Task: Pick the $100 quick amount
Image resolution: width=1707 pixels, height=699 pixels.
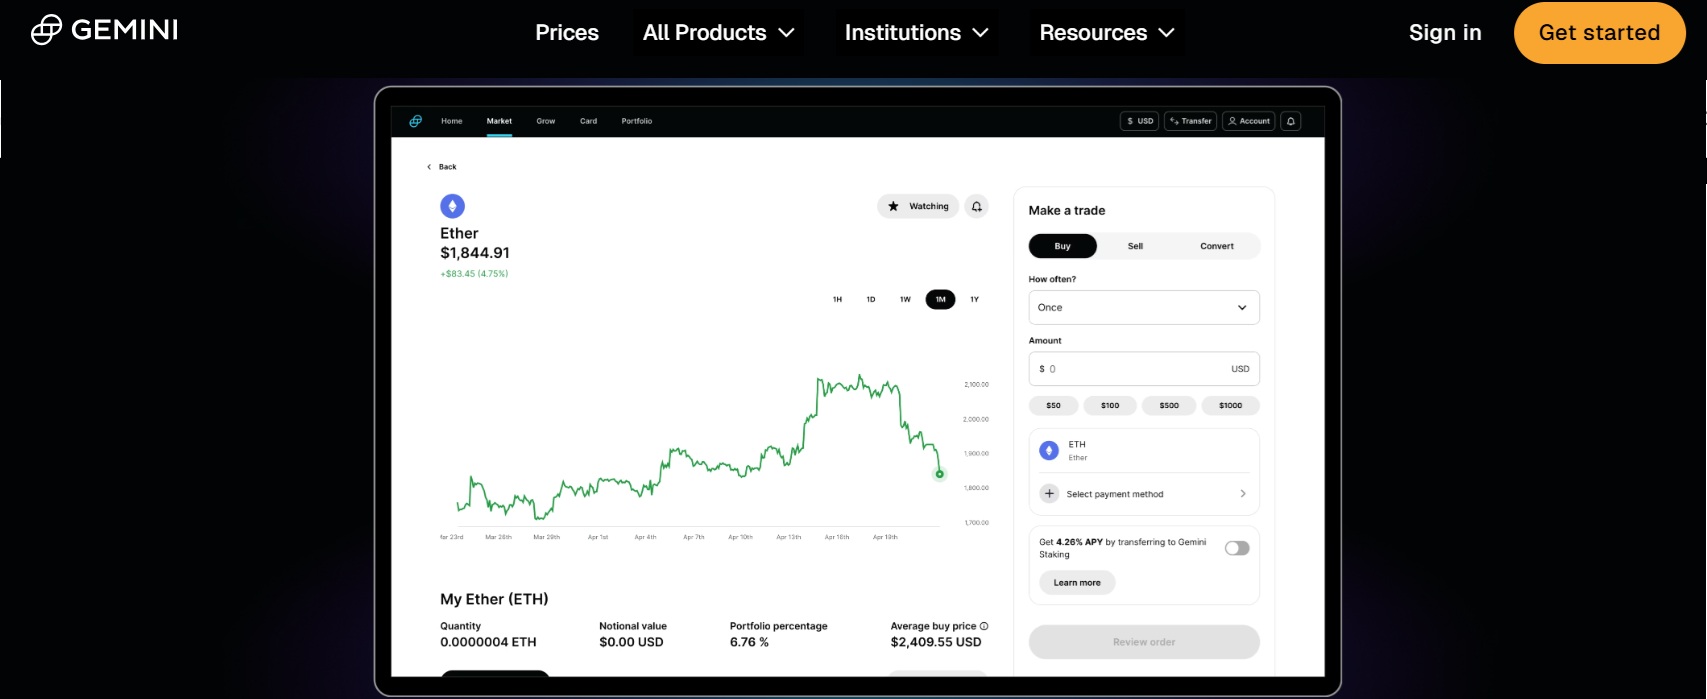Action: 1110,405
